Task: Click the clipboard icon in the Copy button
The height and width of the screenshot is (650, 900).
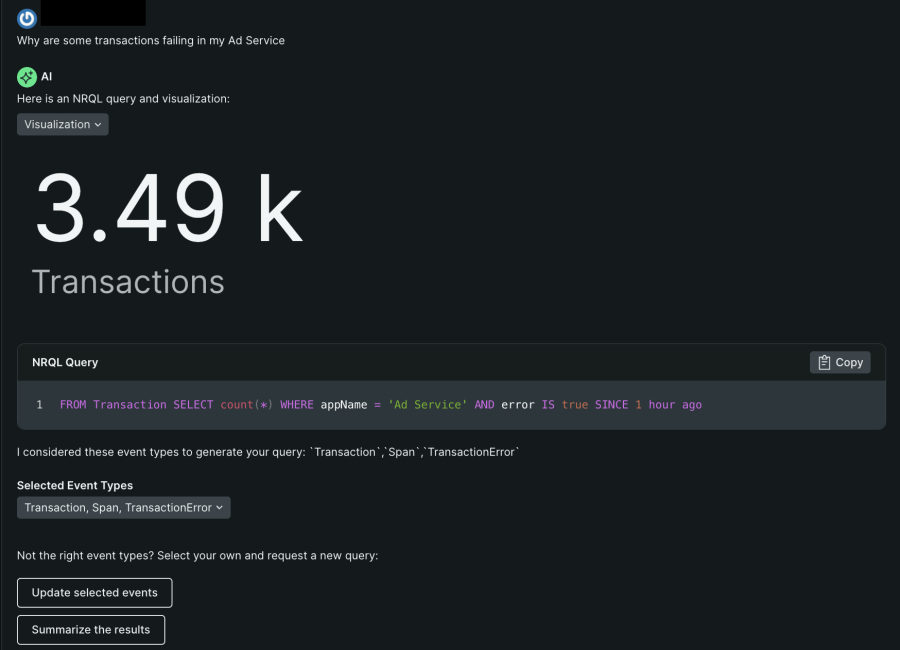Action: pyautogui.click(x=824, y=363)
